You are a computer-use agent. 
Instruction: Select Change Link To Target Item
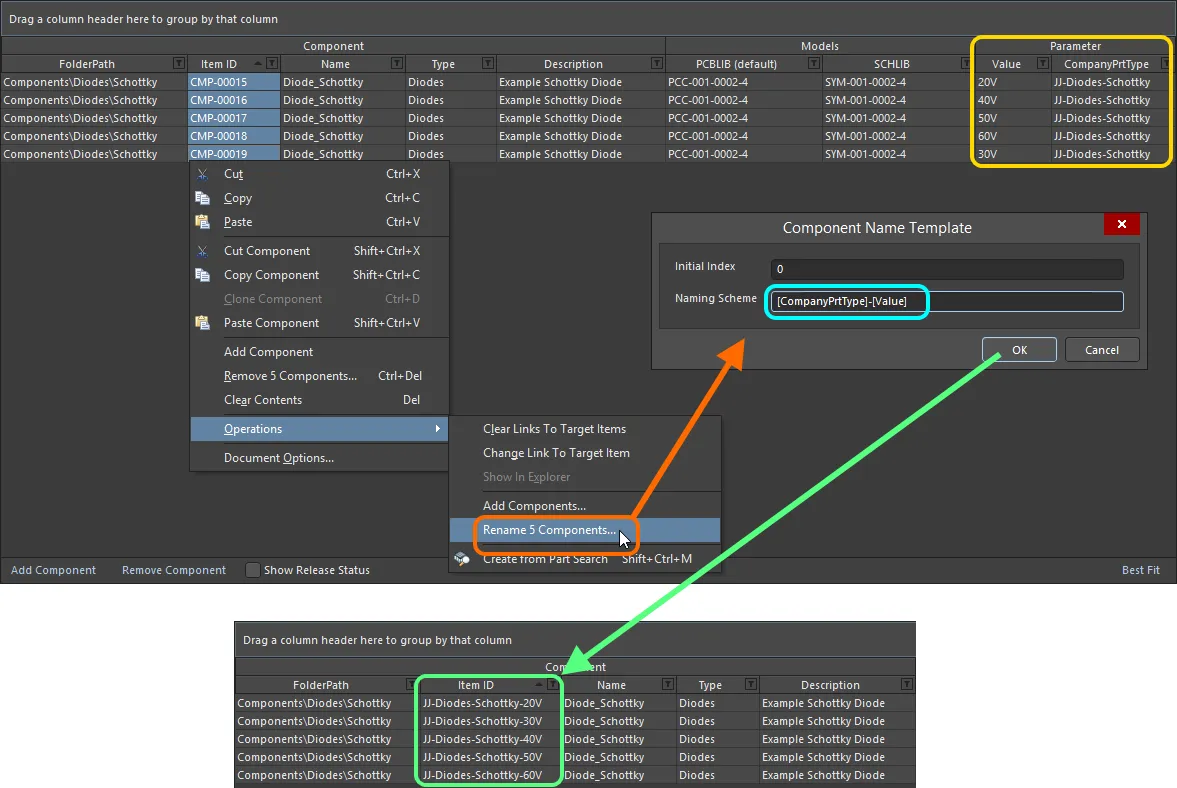tap(555, 452)
